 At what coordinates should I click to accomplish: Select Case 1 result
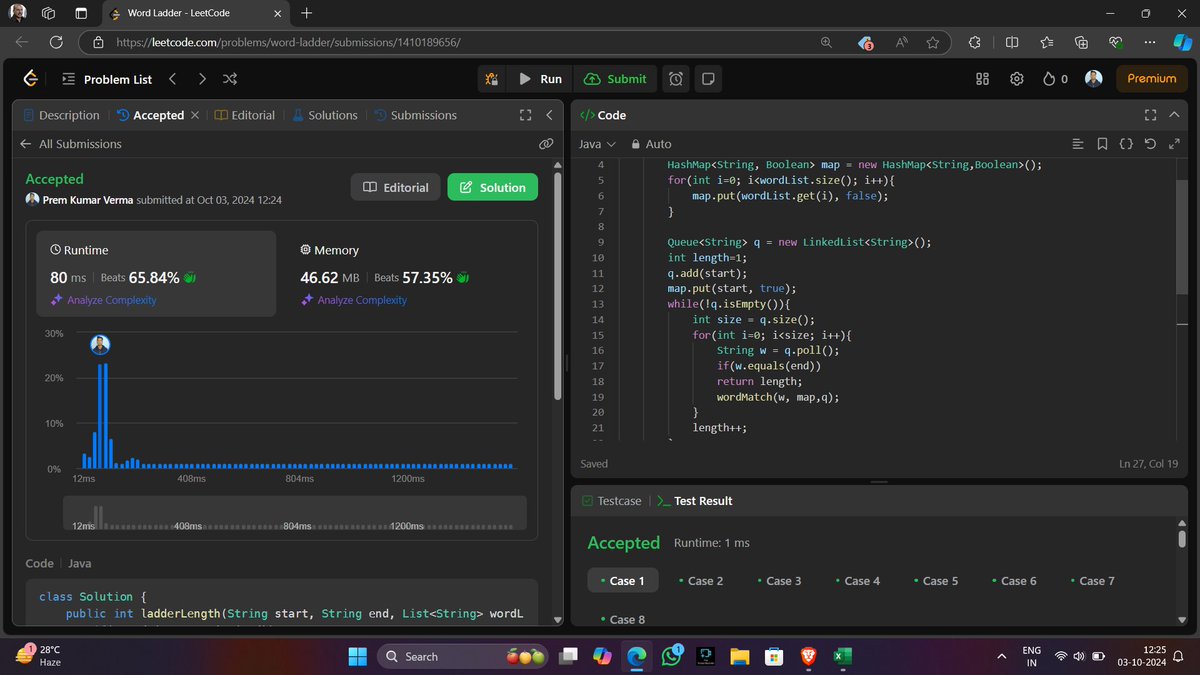622,581
